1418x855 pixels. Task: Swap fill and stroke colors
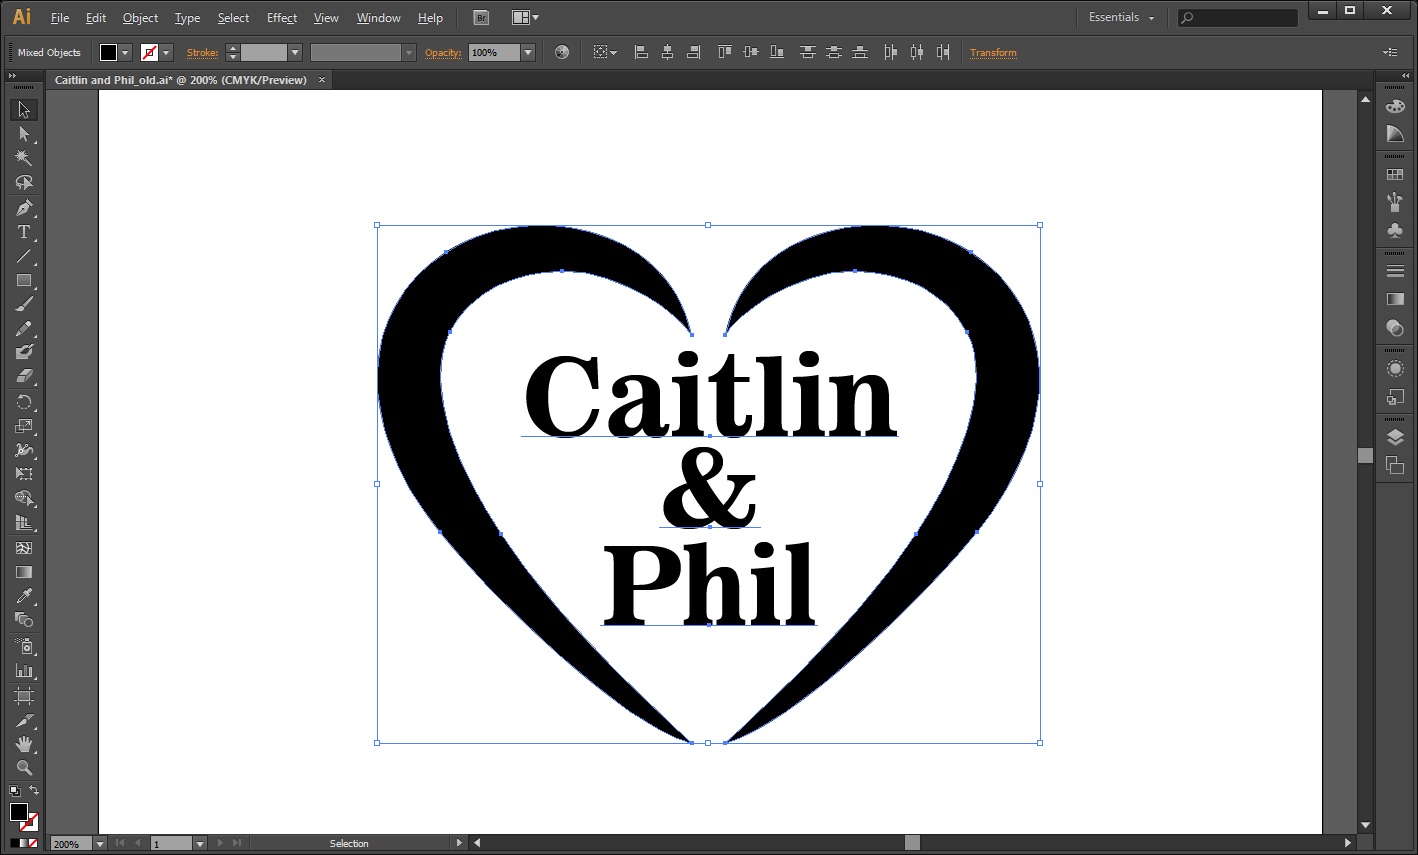tap(34, 791)
